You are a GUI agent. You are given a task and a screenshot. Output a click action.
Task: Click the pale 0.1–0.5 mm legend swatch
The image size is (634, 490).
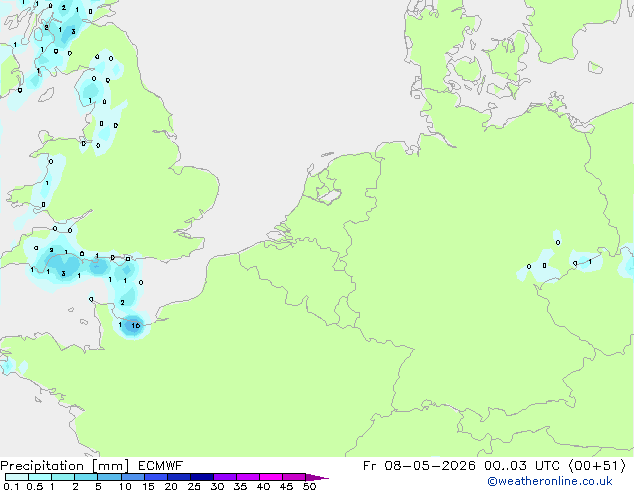(17, 477)
